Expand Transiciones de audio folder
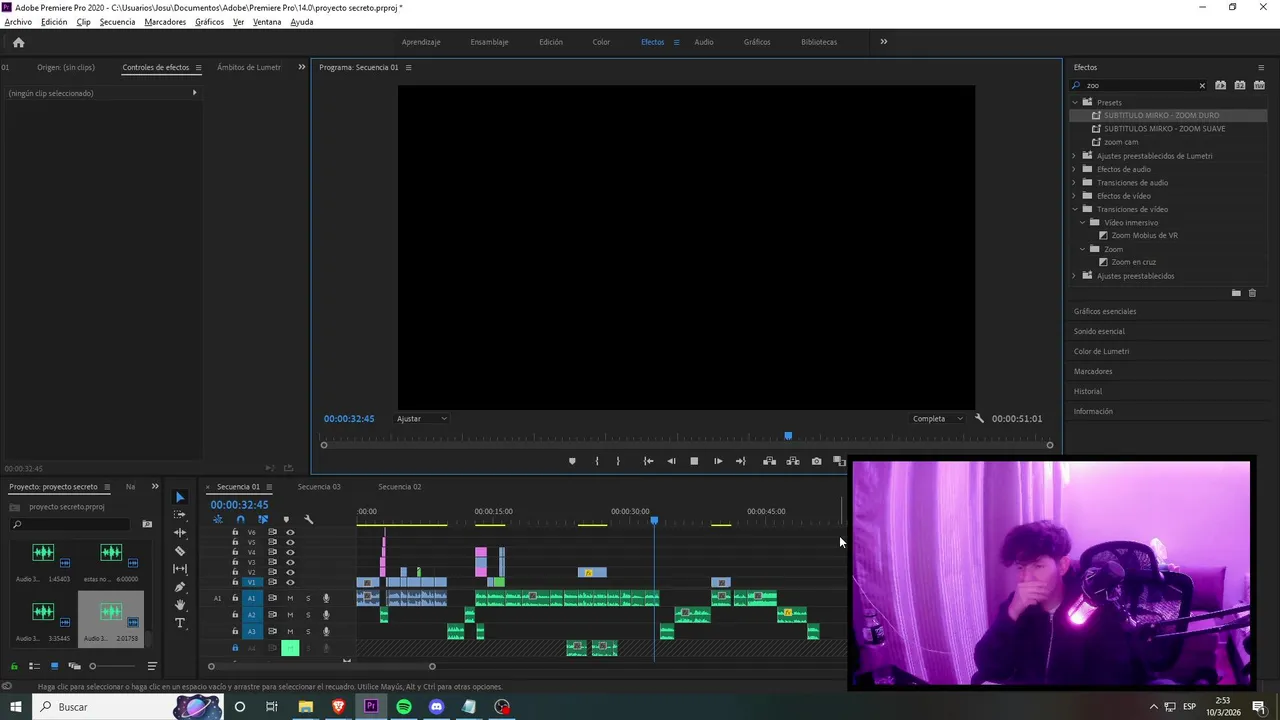1280x720 pixels. tap(1075, 183)
